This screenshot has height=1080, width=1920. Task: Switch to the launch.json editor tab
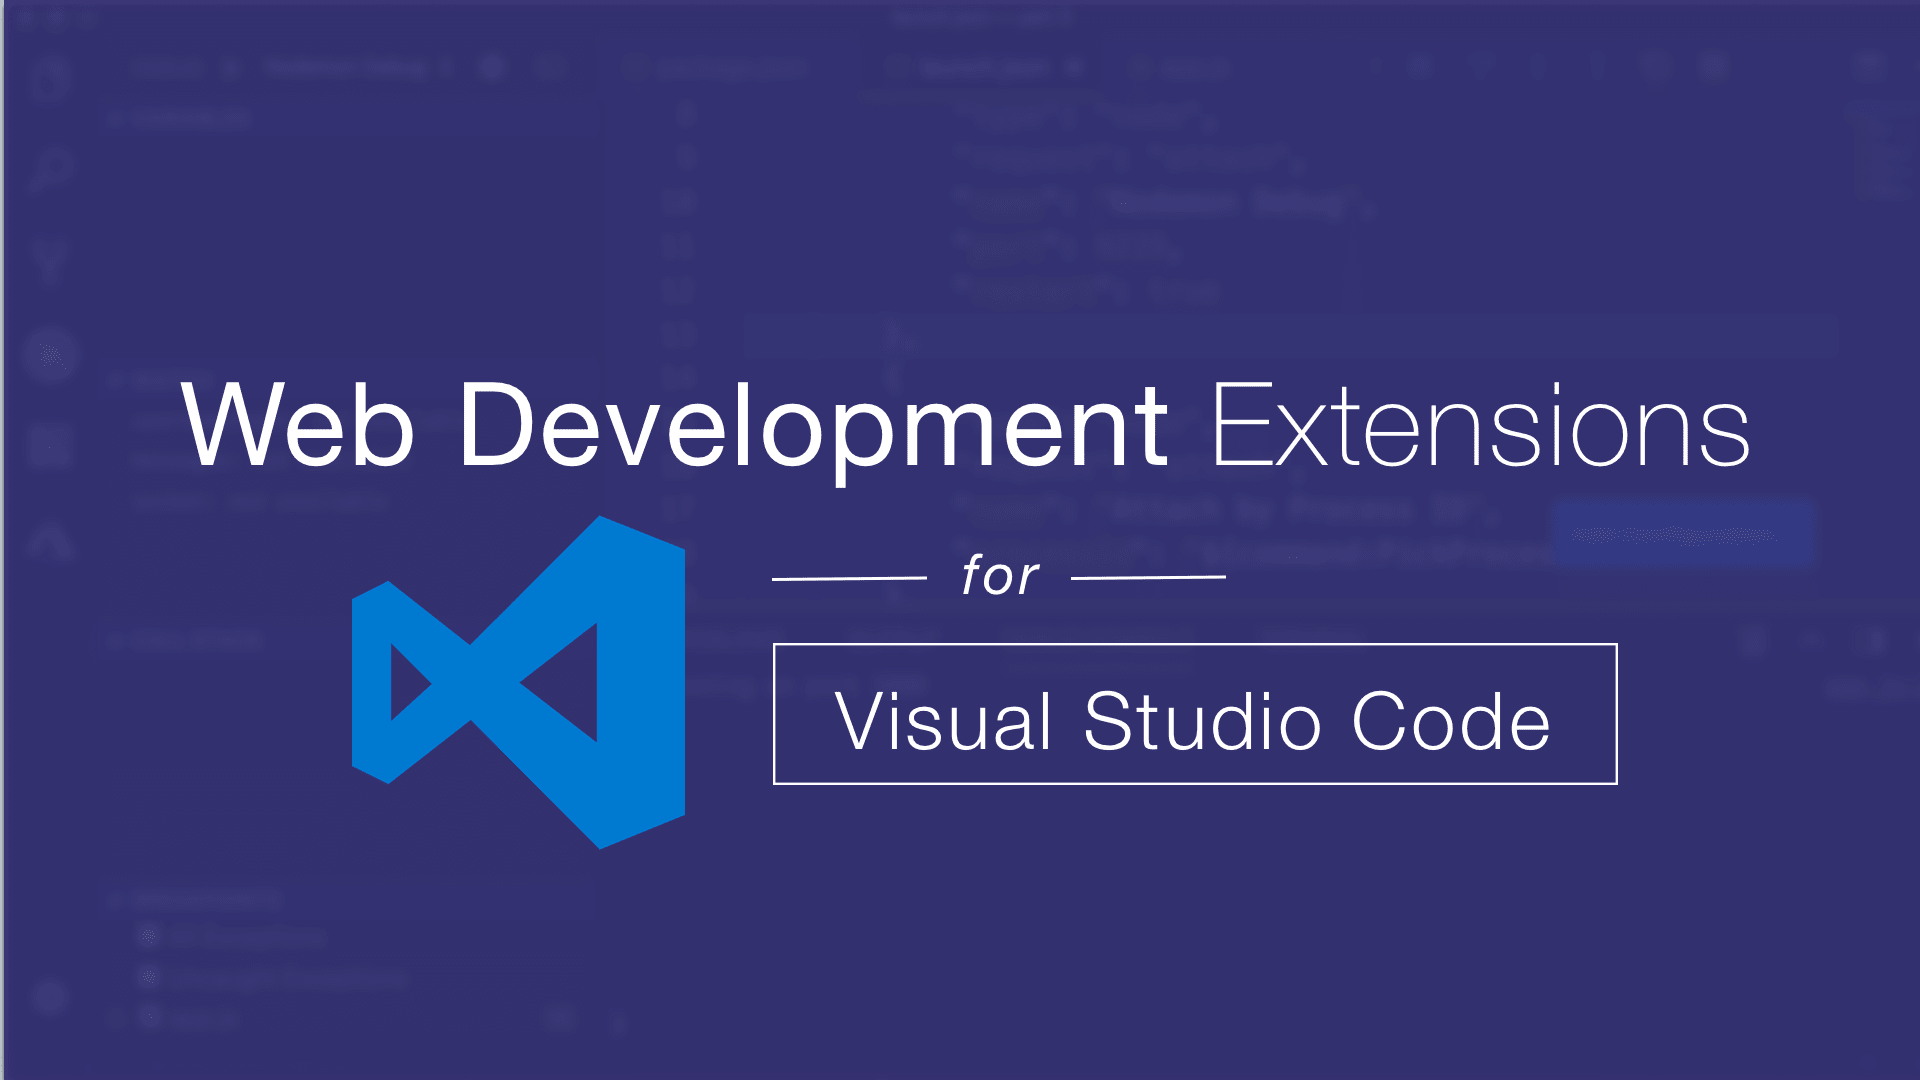pos(985,69)
